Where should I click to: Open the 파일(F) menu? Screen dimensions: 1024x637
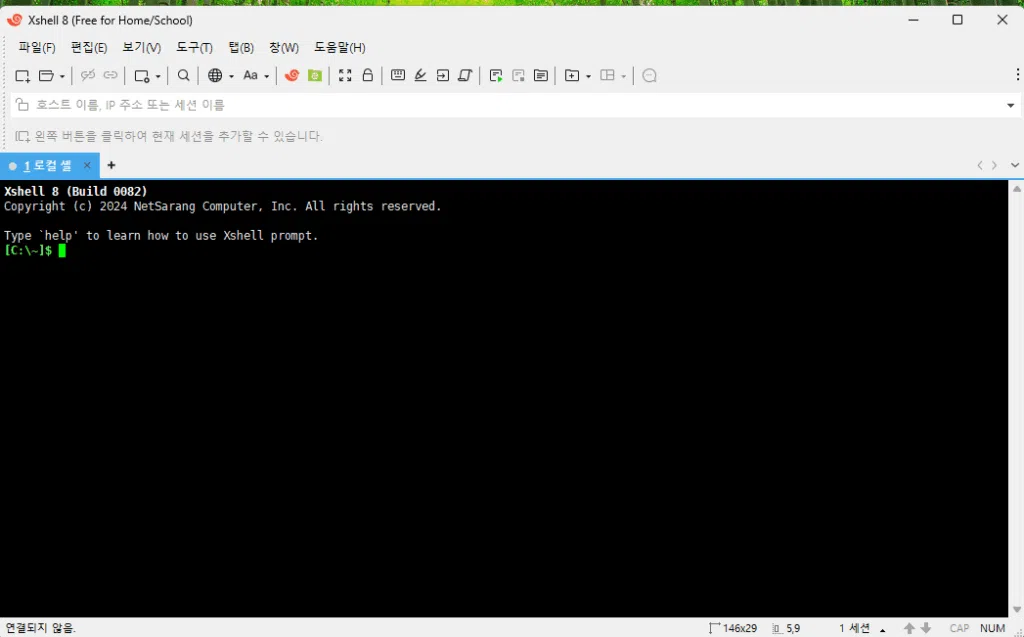click(x=36, y=47)
